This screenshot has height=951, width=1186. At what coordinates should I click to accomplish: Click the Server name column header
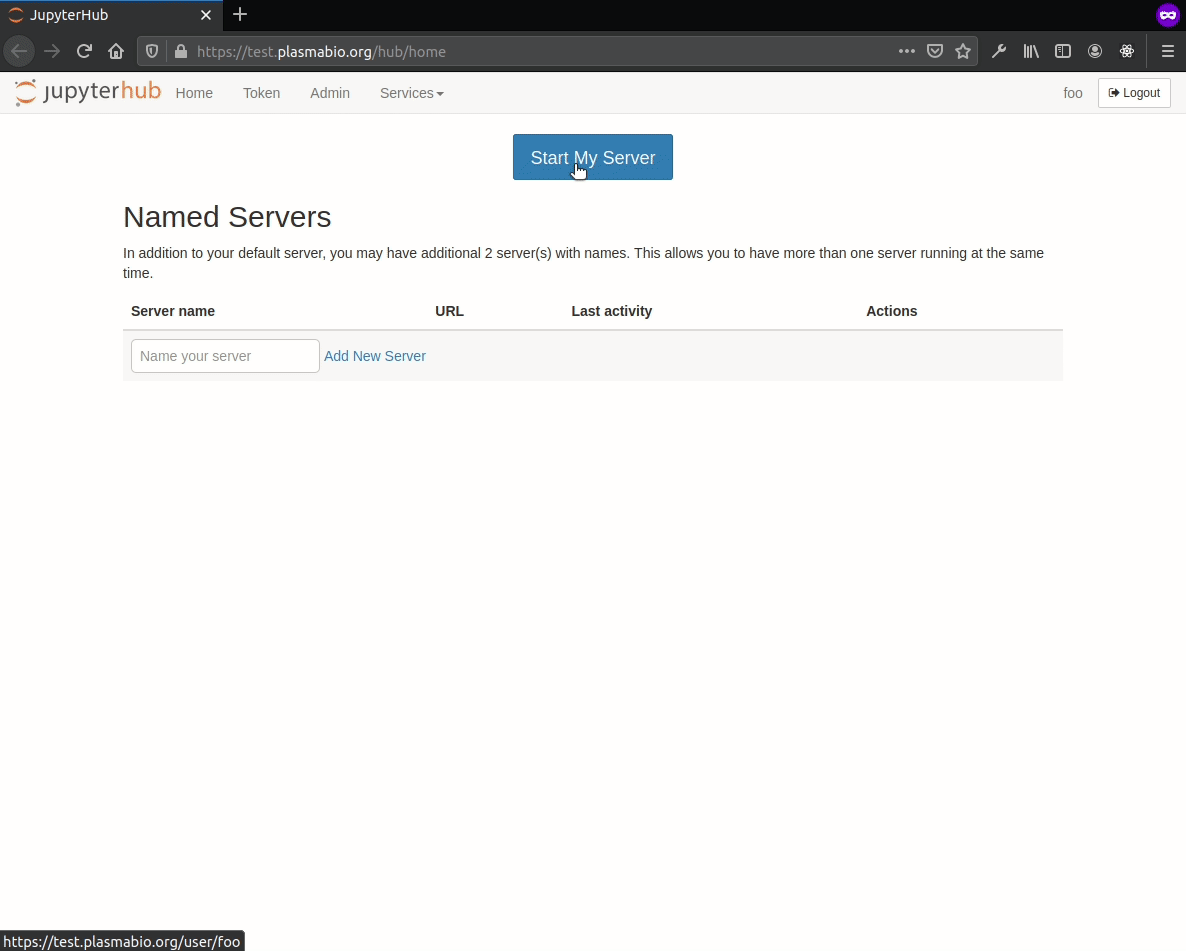pyautogui.click(x=173, y=311)
